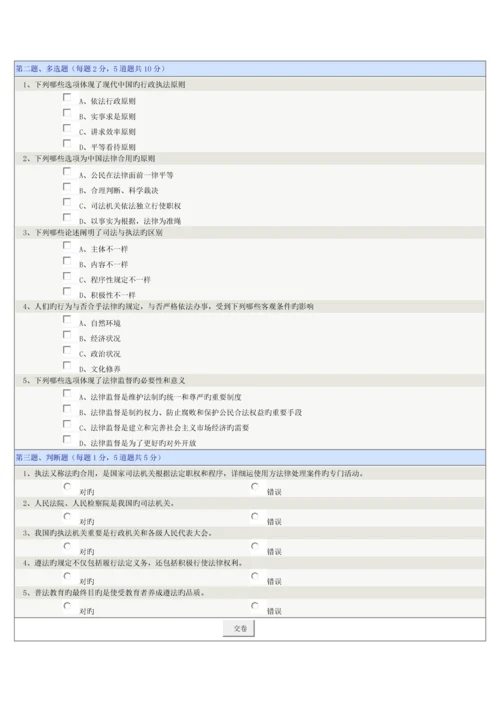Tick C 法律监督是建立和完善社会主义市场经济的需要
Image resolution: width=500 pixels, height=707 pixels.
pos(67,424)
